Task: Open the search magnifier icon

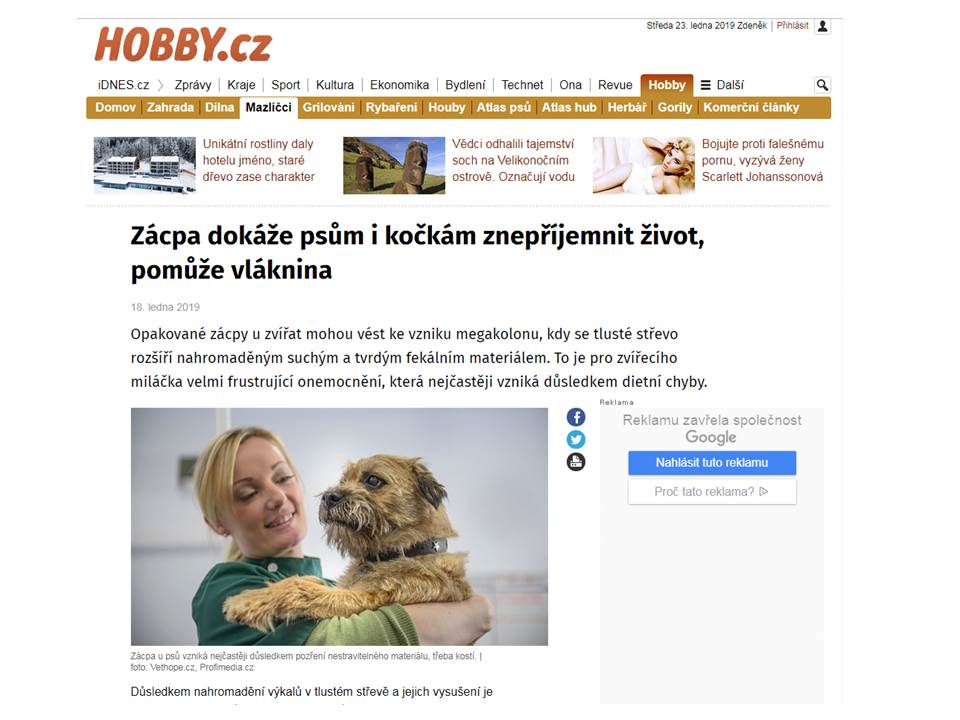Action: (x=822, y=84)
